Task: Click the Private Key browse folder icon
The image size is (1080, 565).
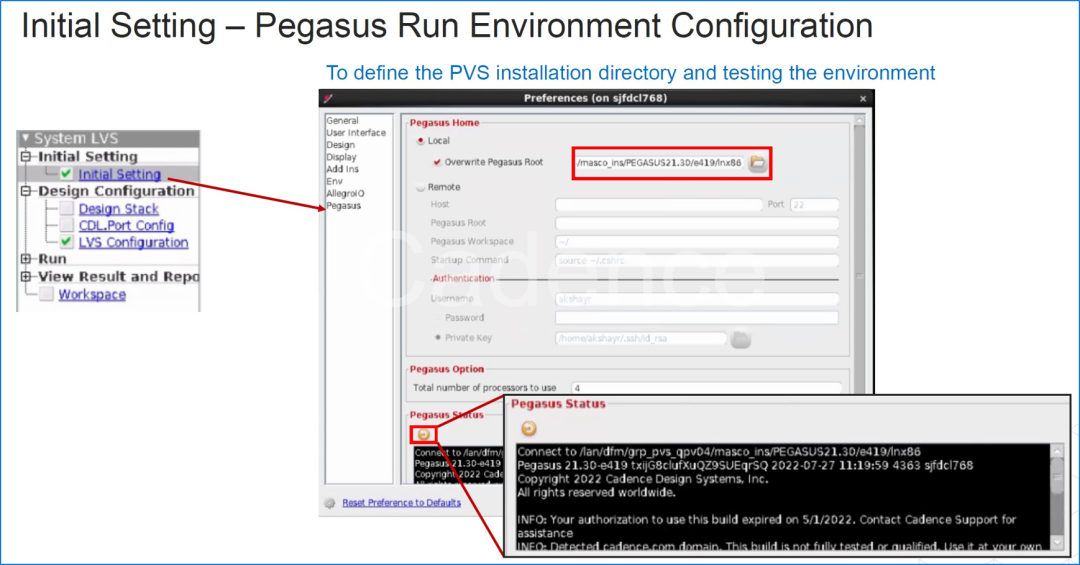Action: coord(740,339)
